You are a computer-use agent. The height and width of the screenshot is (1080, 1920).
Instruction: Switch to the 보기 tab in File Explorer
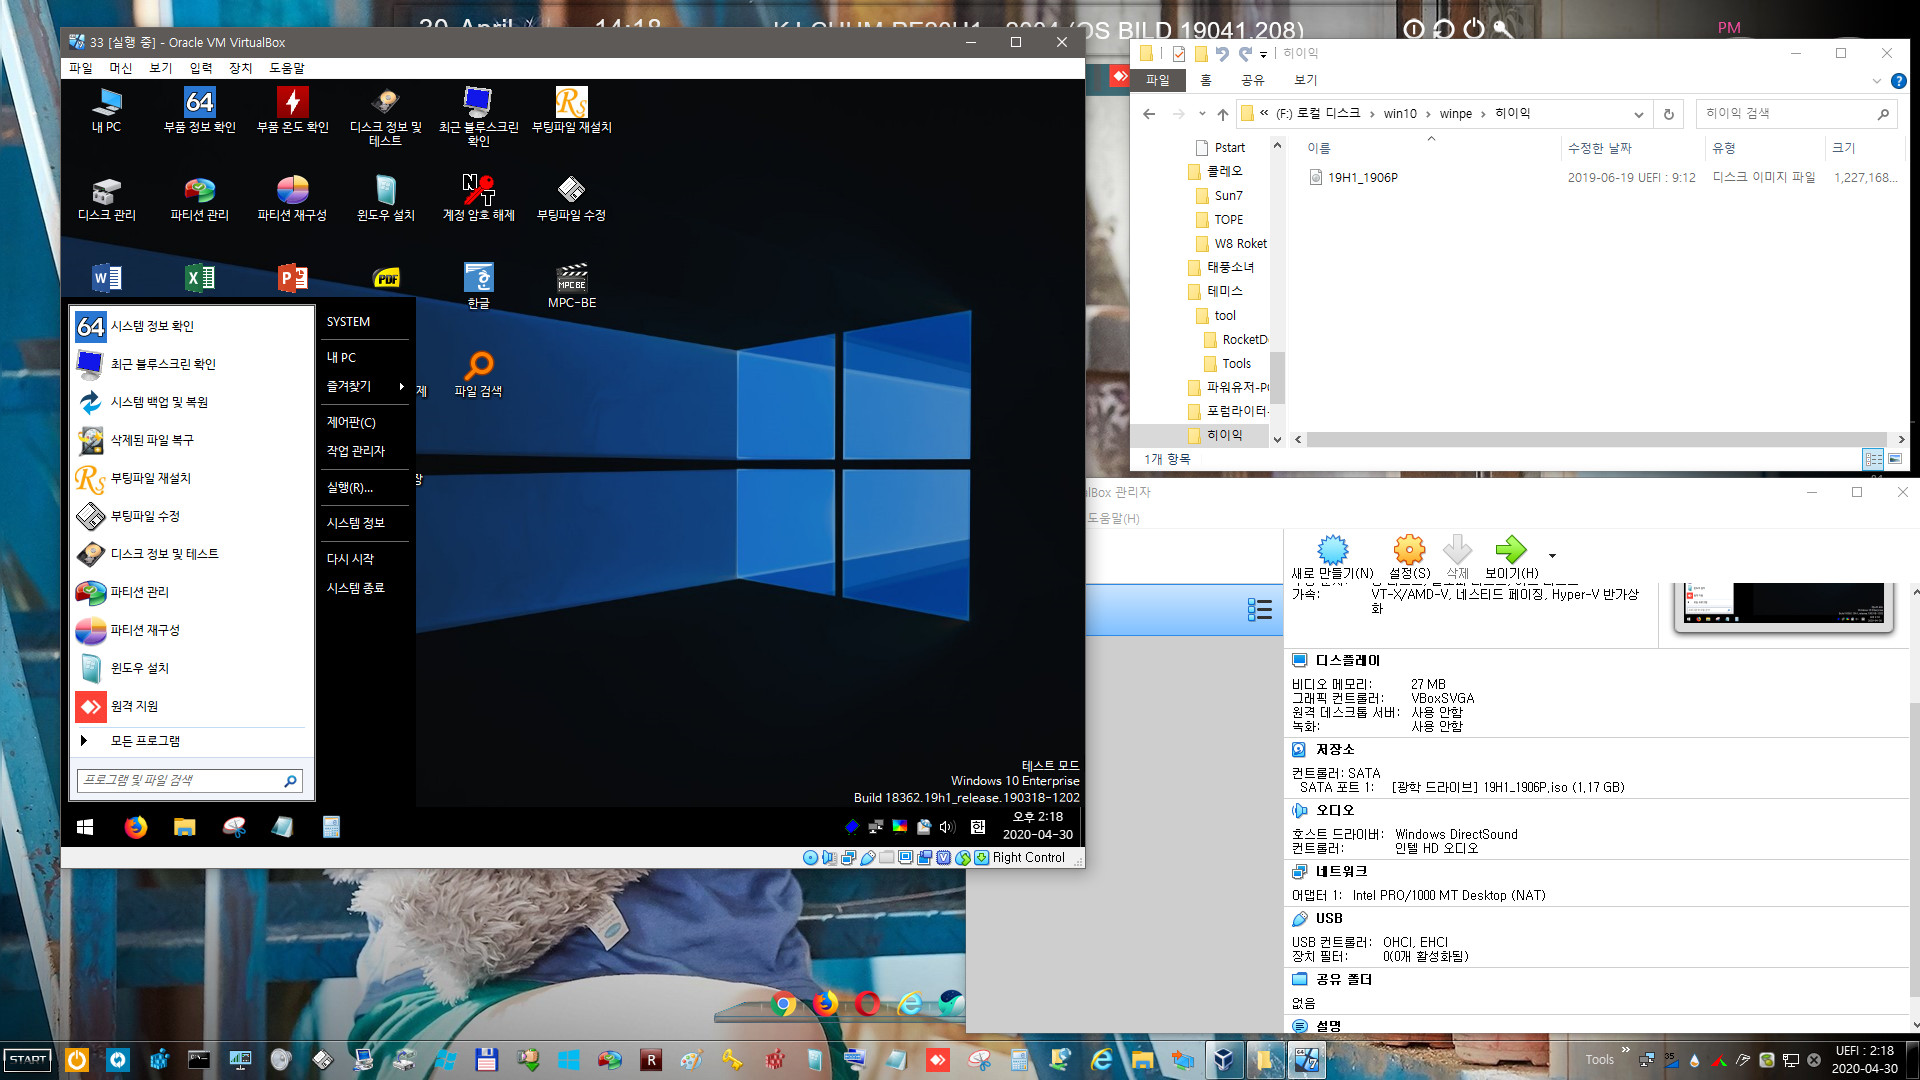[x=1305, y=80]
